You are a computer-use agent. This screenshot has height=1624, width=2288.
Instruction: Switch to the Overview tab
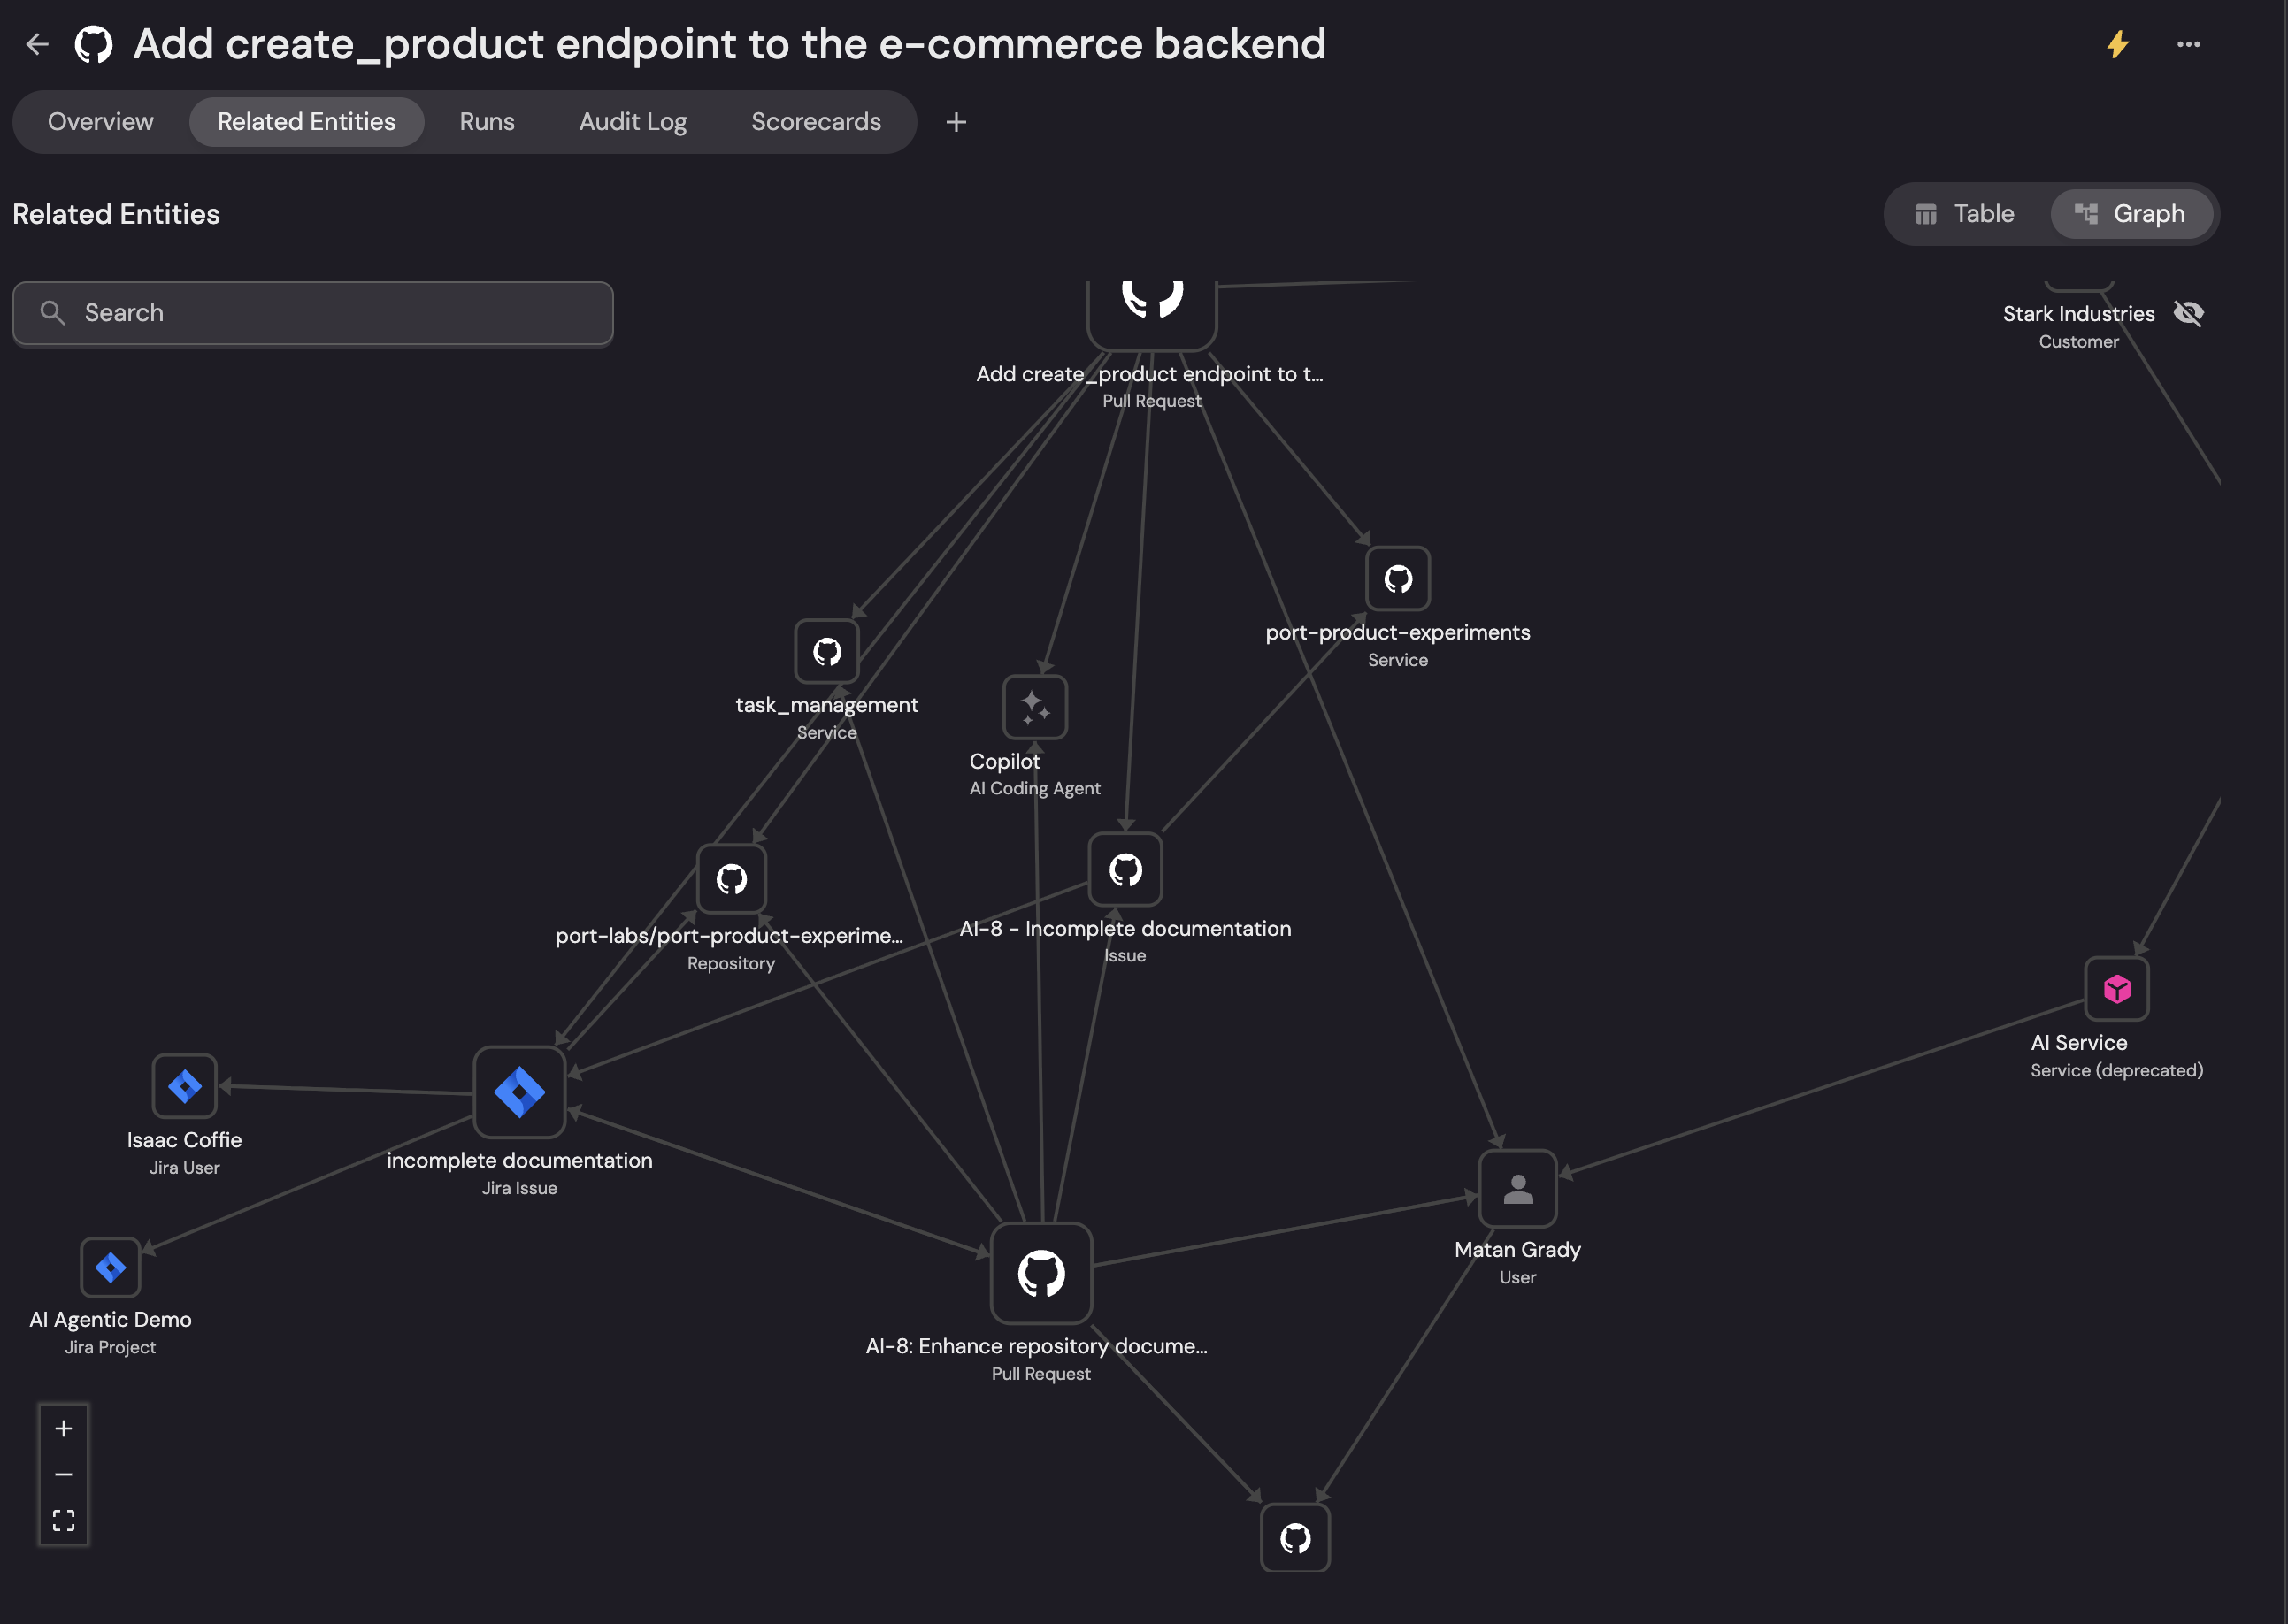(x=101, y=122)
